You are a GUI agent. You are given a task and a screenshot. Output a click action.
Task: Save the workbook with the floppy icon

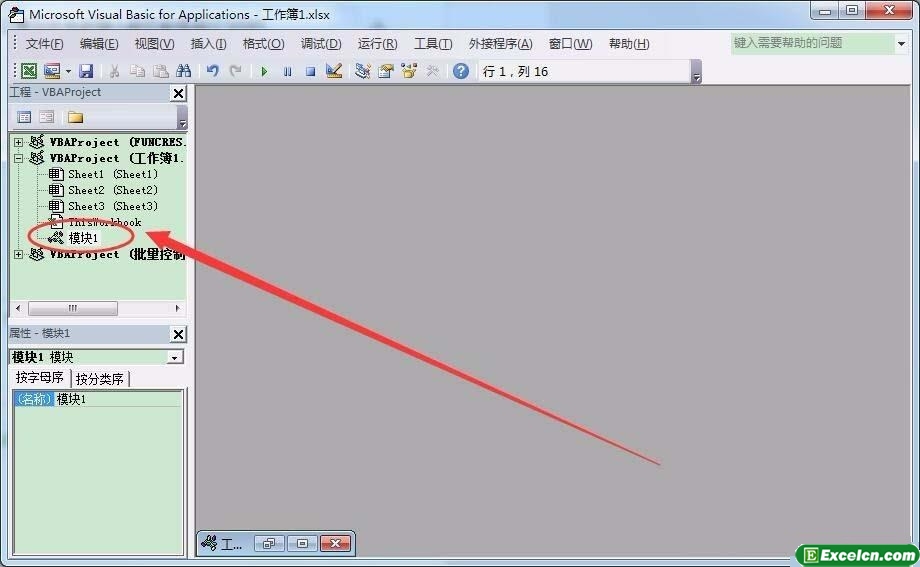point(86,71)
